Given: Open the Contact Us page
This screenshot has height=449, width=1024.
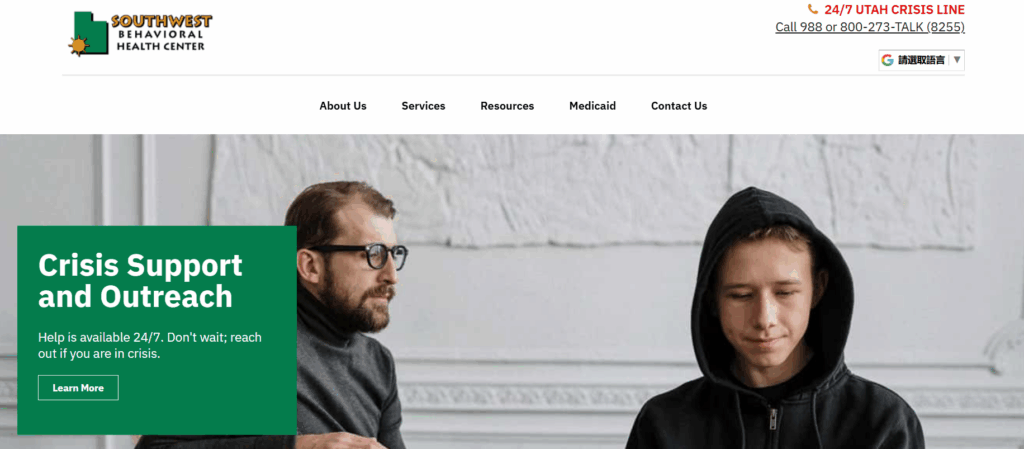Looking at the screenshot, I should pos(679,106).
